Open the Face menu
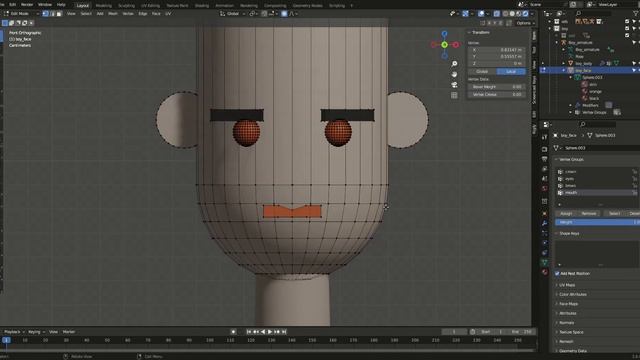 tap(156, 13)
